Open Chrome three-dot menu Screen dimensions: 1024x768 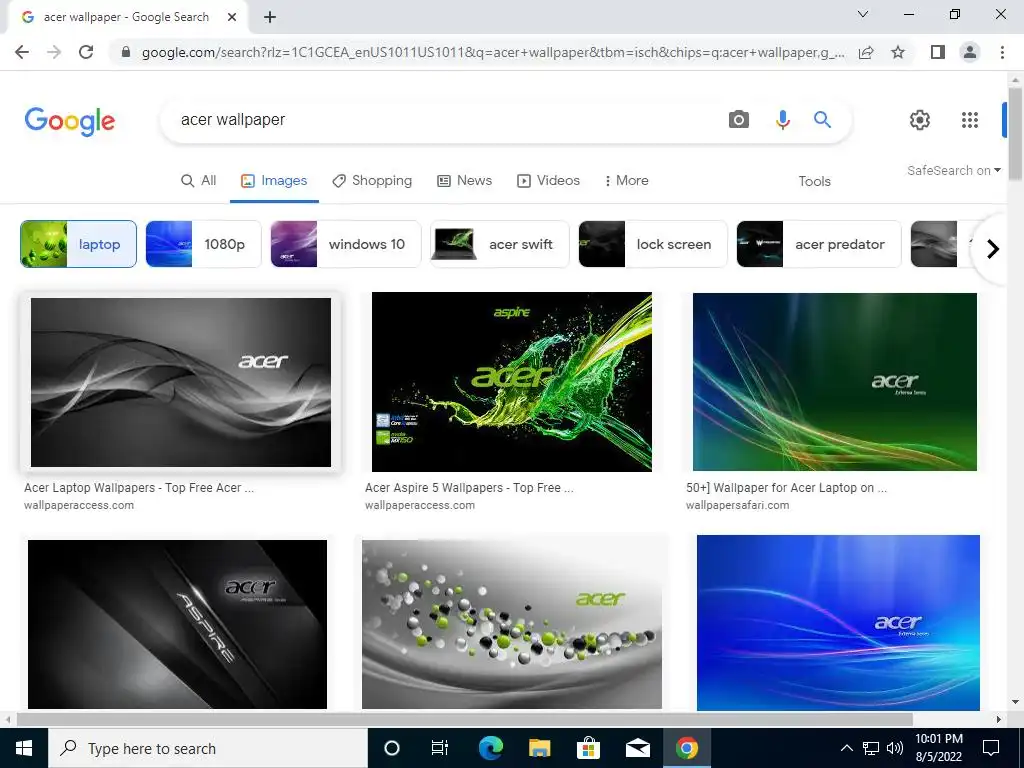(1002, 52)
